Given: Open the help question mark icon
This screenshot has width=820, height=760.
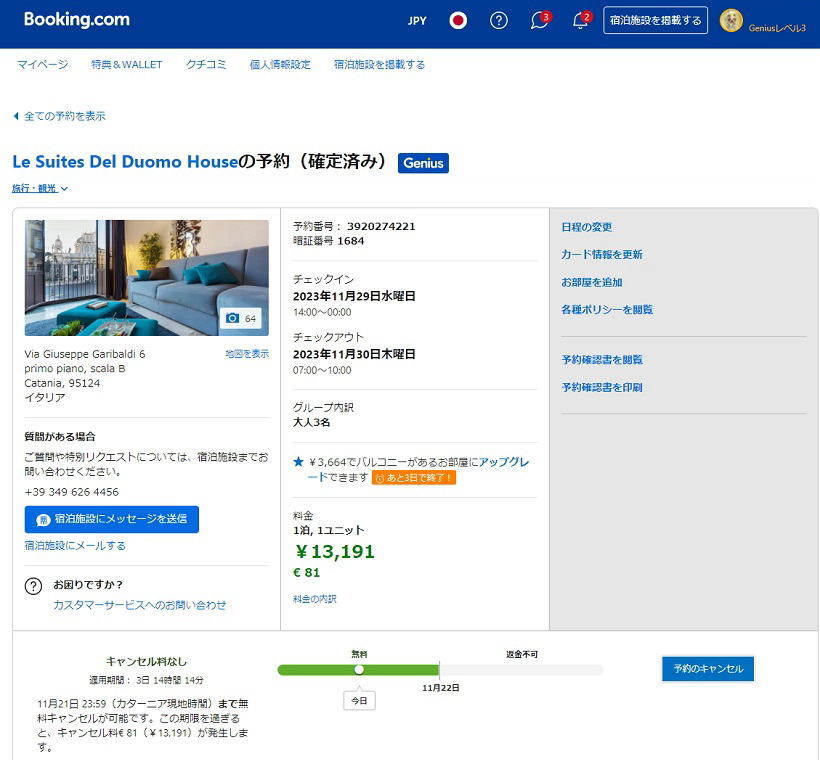Looking at the screenshot, I should click(x=499, y=21).
